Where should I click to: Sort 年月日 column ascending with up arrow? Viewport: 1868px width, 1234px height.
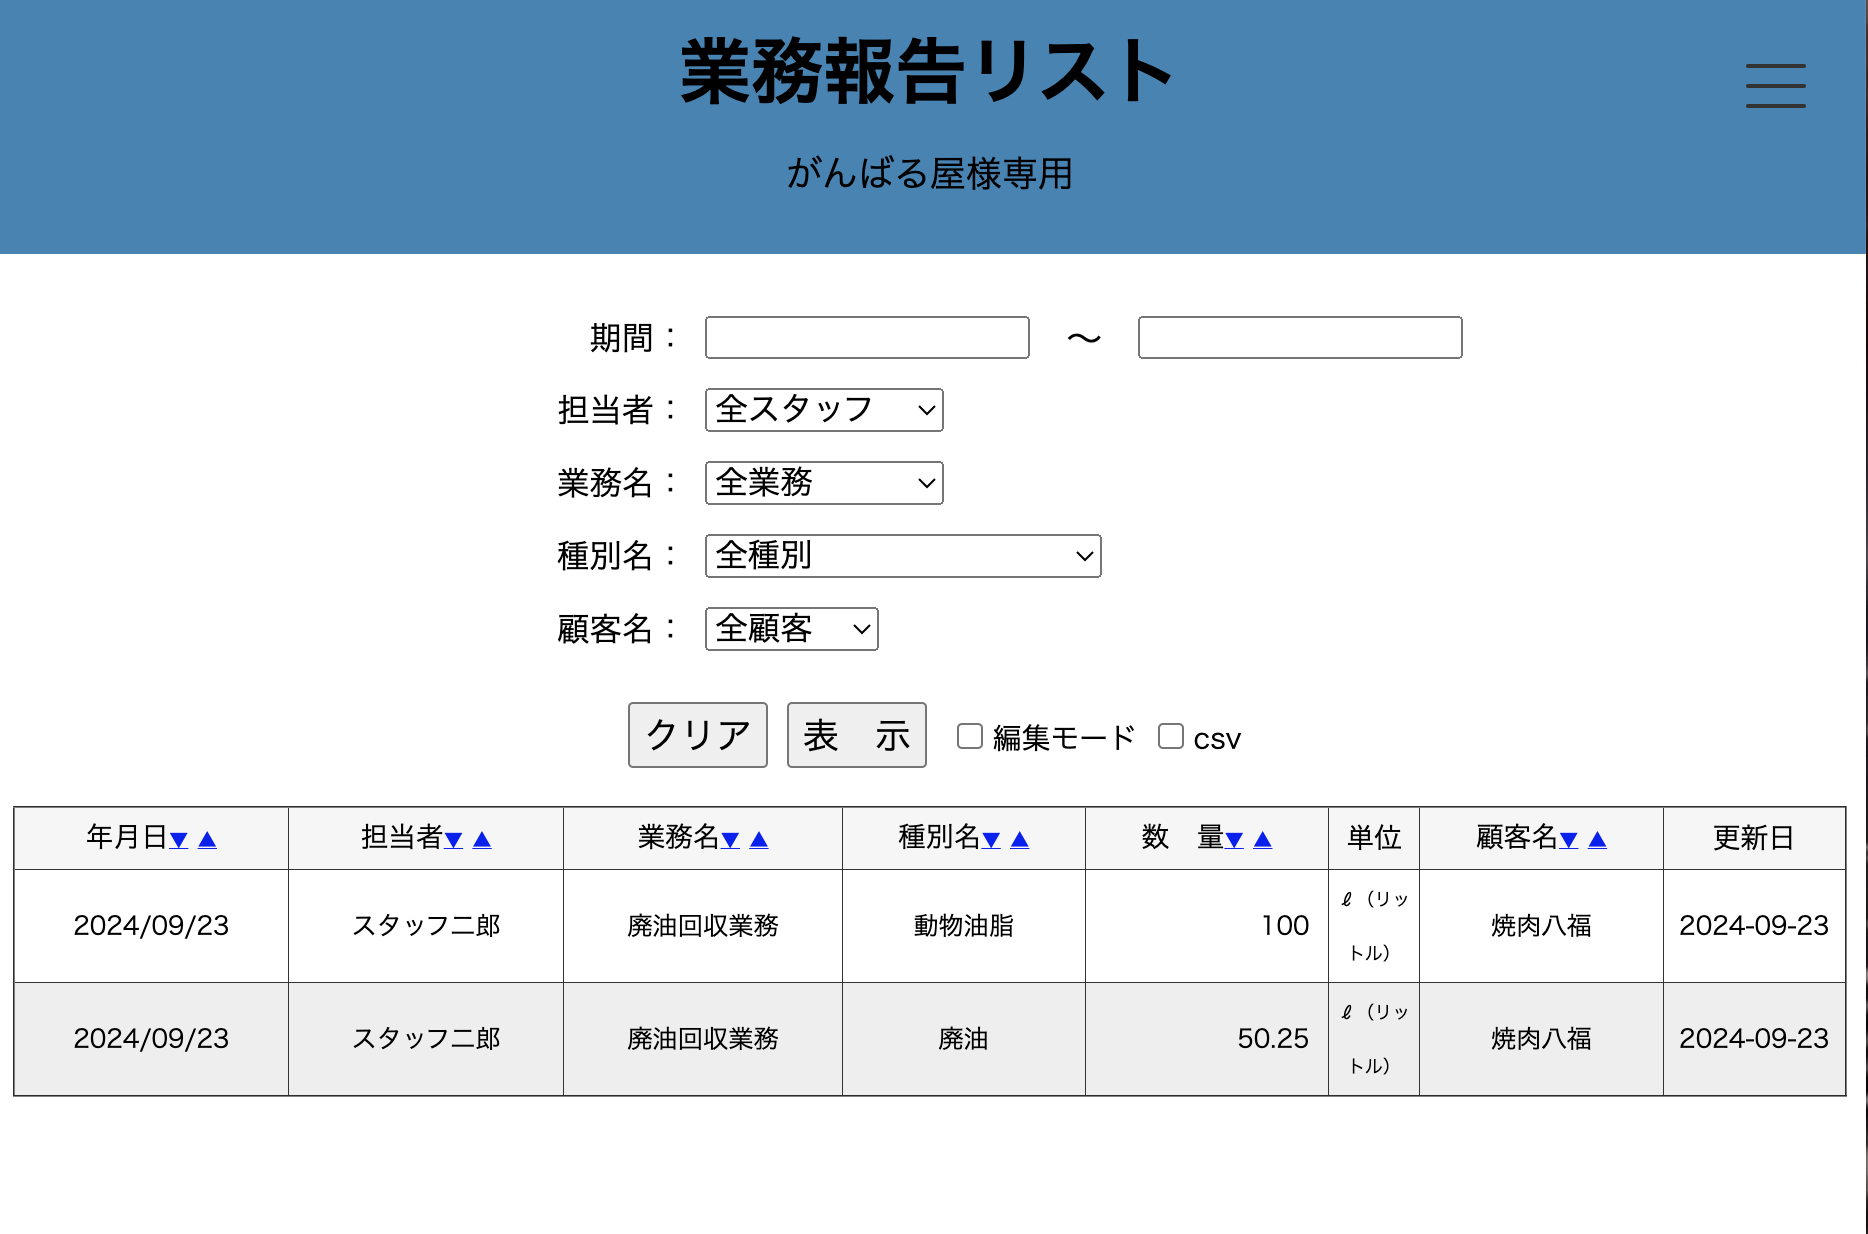(208, 840)
